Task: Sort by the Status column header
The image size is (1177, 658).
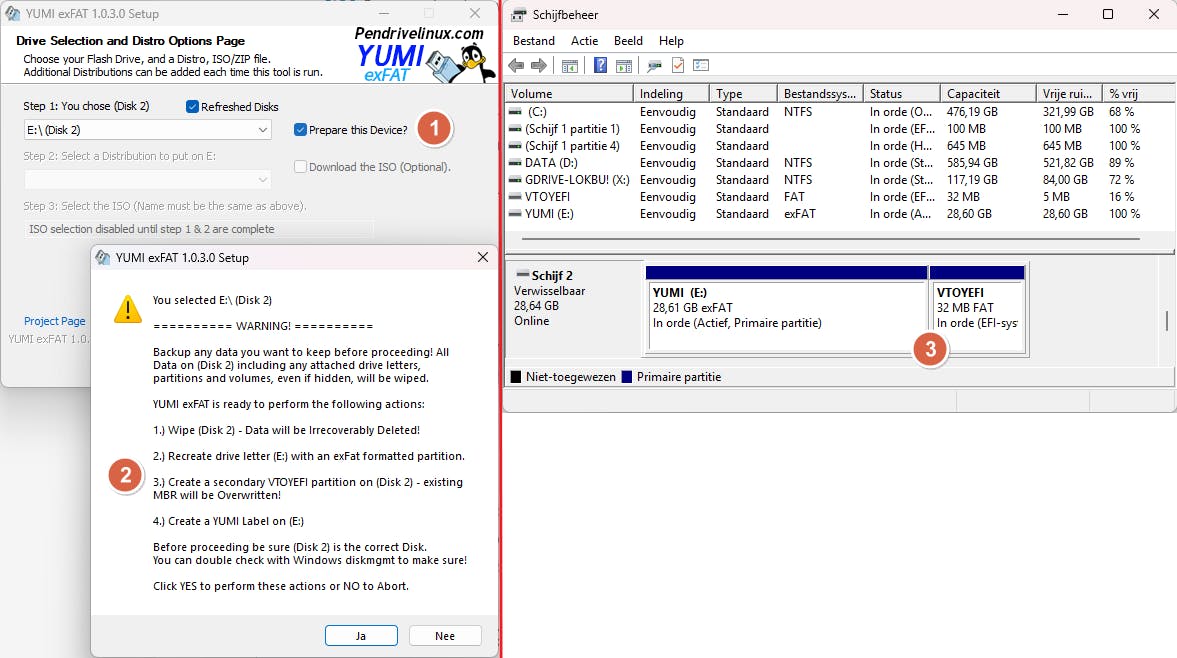Action: pos(902,93)
